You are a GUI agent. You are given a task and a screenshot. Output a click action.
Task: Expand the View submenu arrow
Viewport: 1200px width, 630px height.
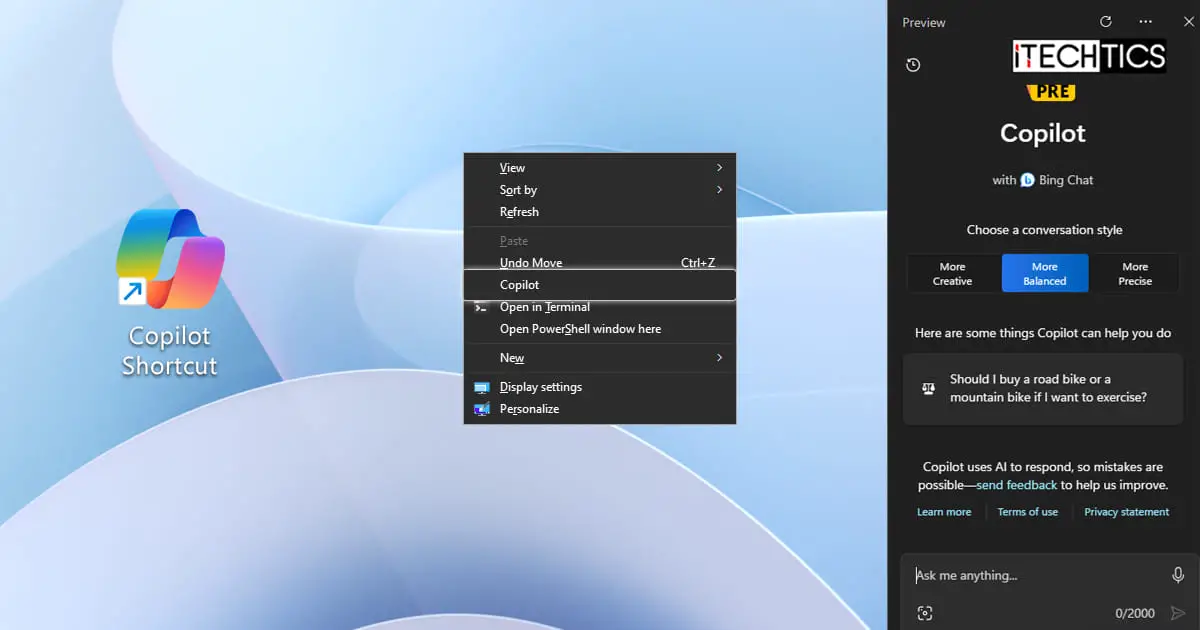coord(720,168)
